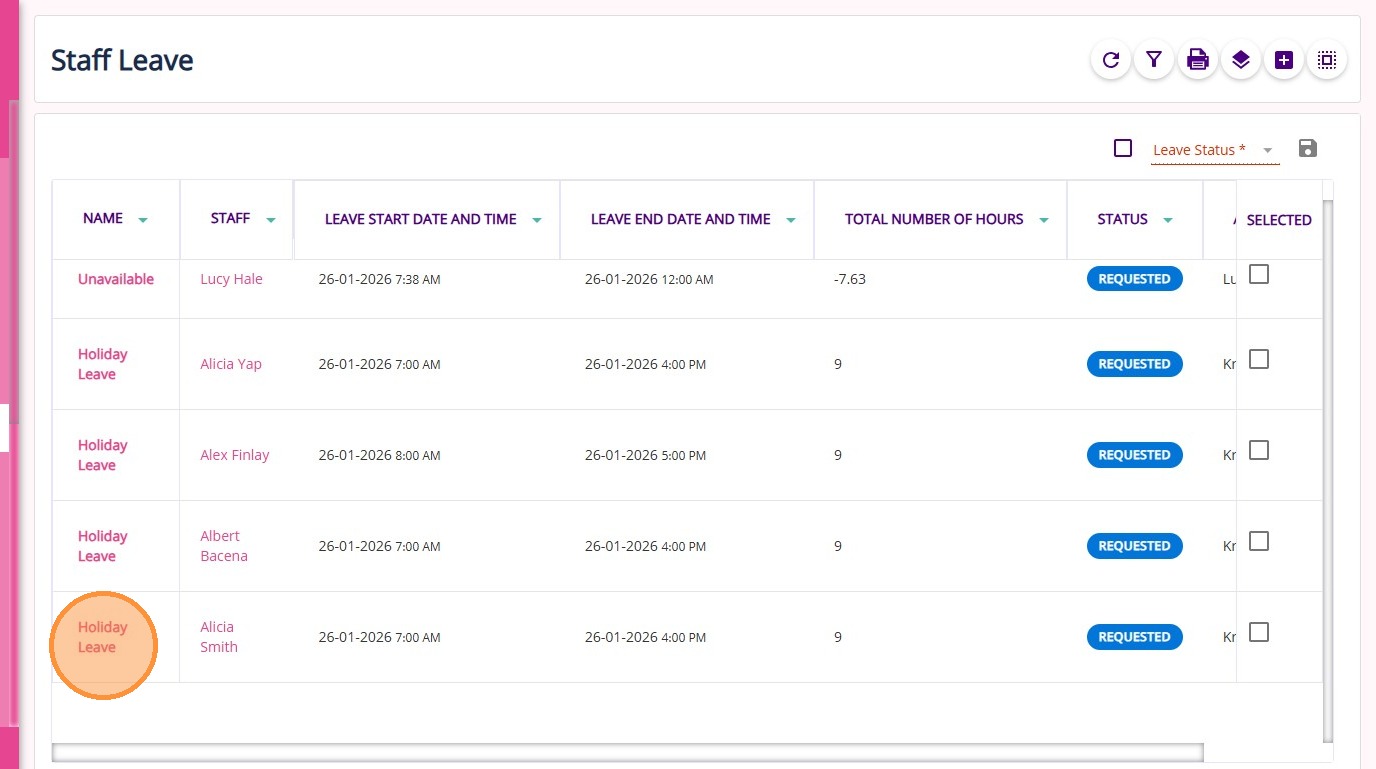Screen dimensions: 1376x769
Task: Select the Lucy Hale row checkbox
Action: pyautogui.click(x=1259, y=274)
